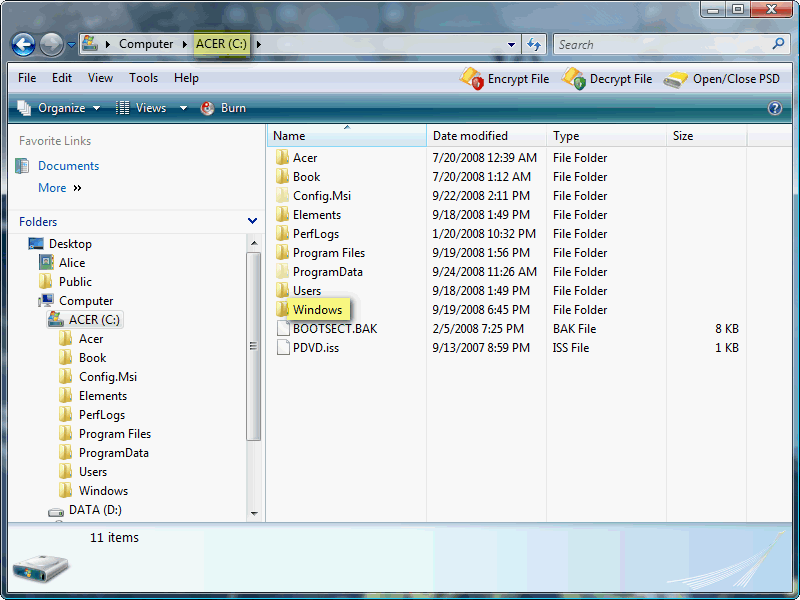The image size is (800, 600).
Task: Select Windows in the folder tree
Action: (x=103, y=491)
